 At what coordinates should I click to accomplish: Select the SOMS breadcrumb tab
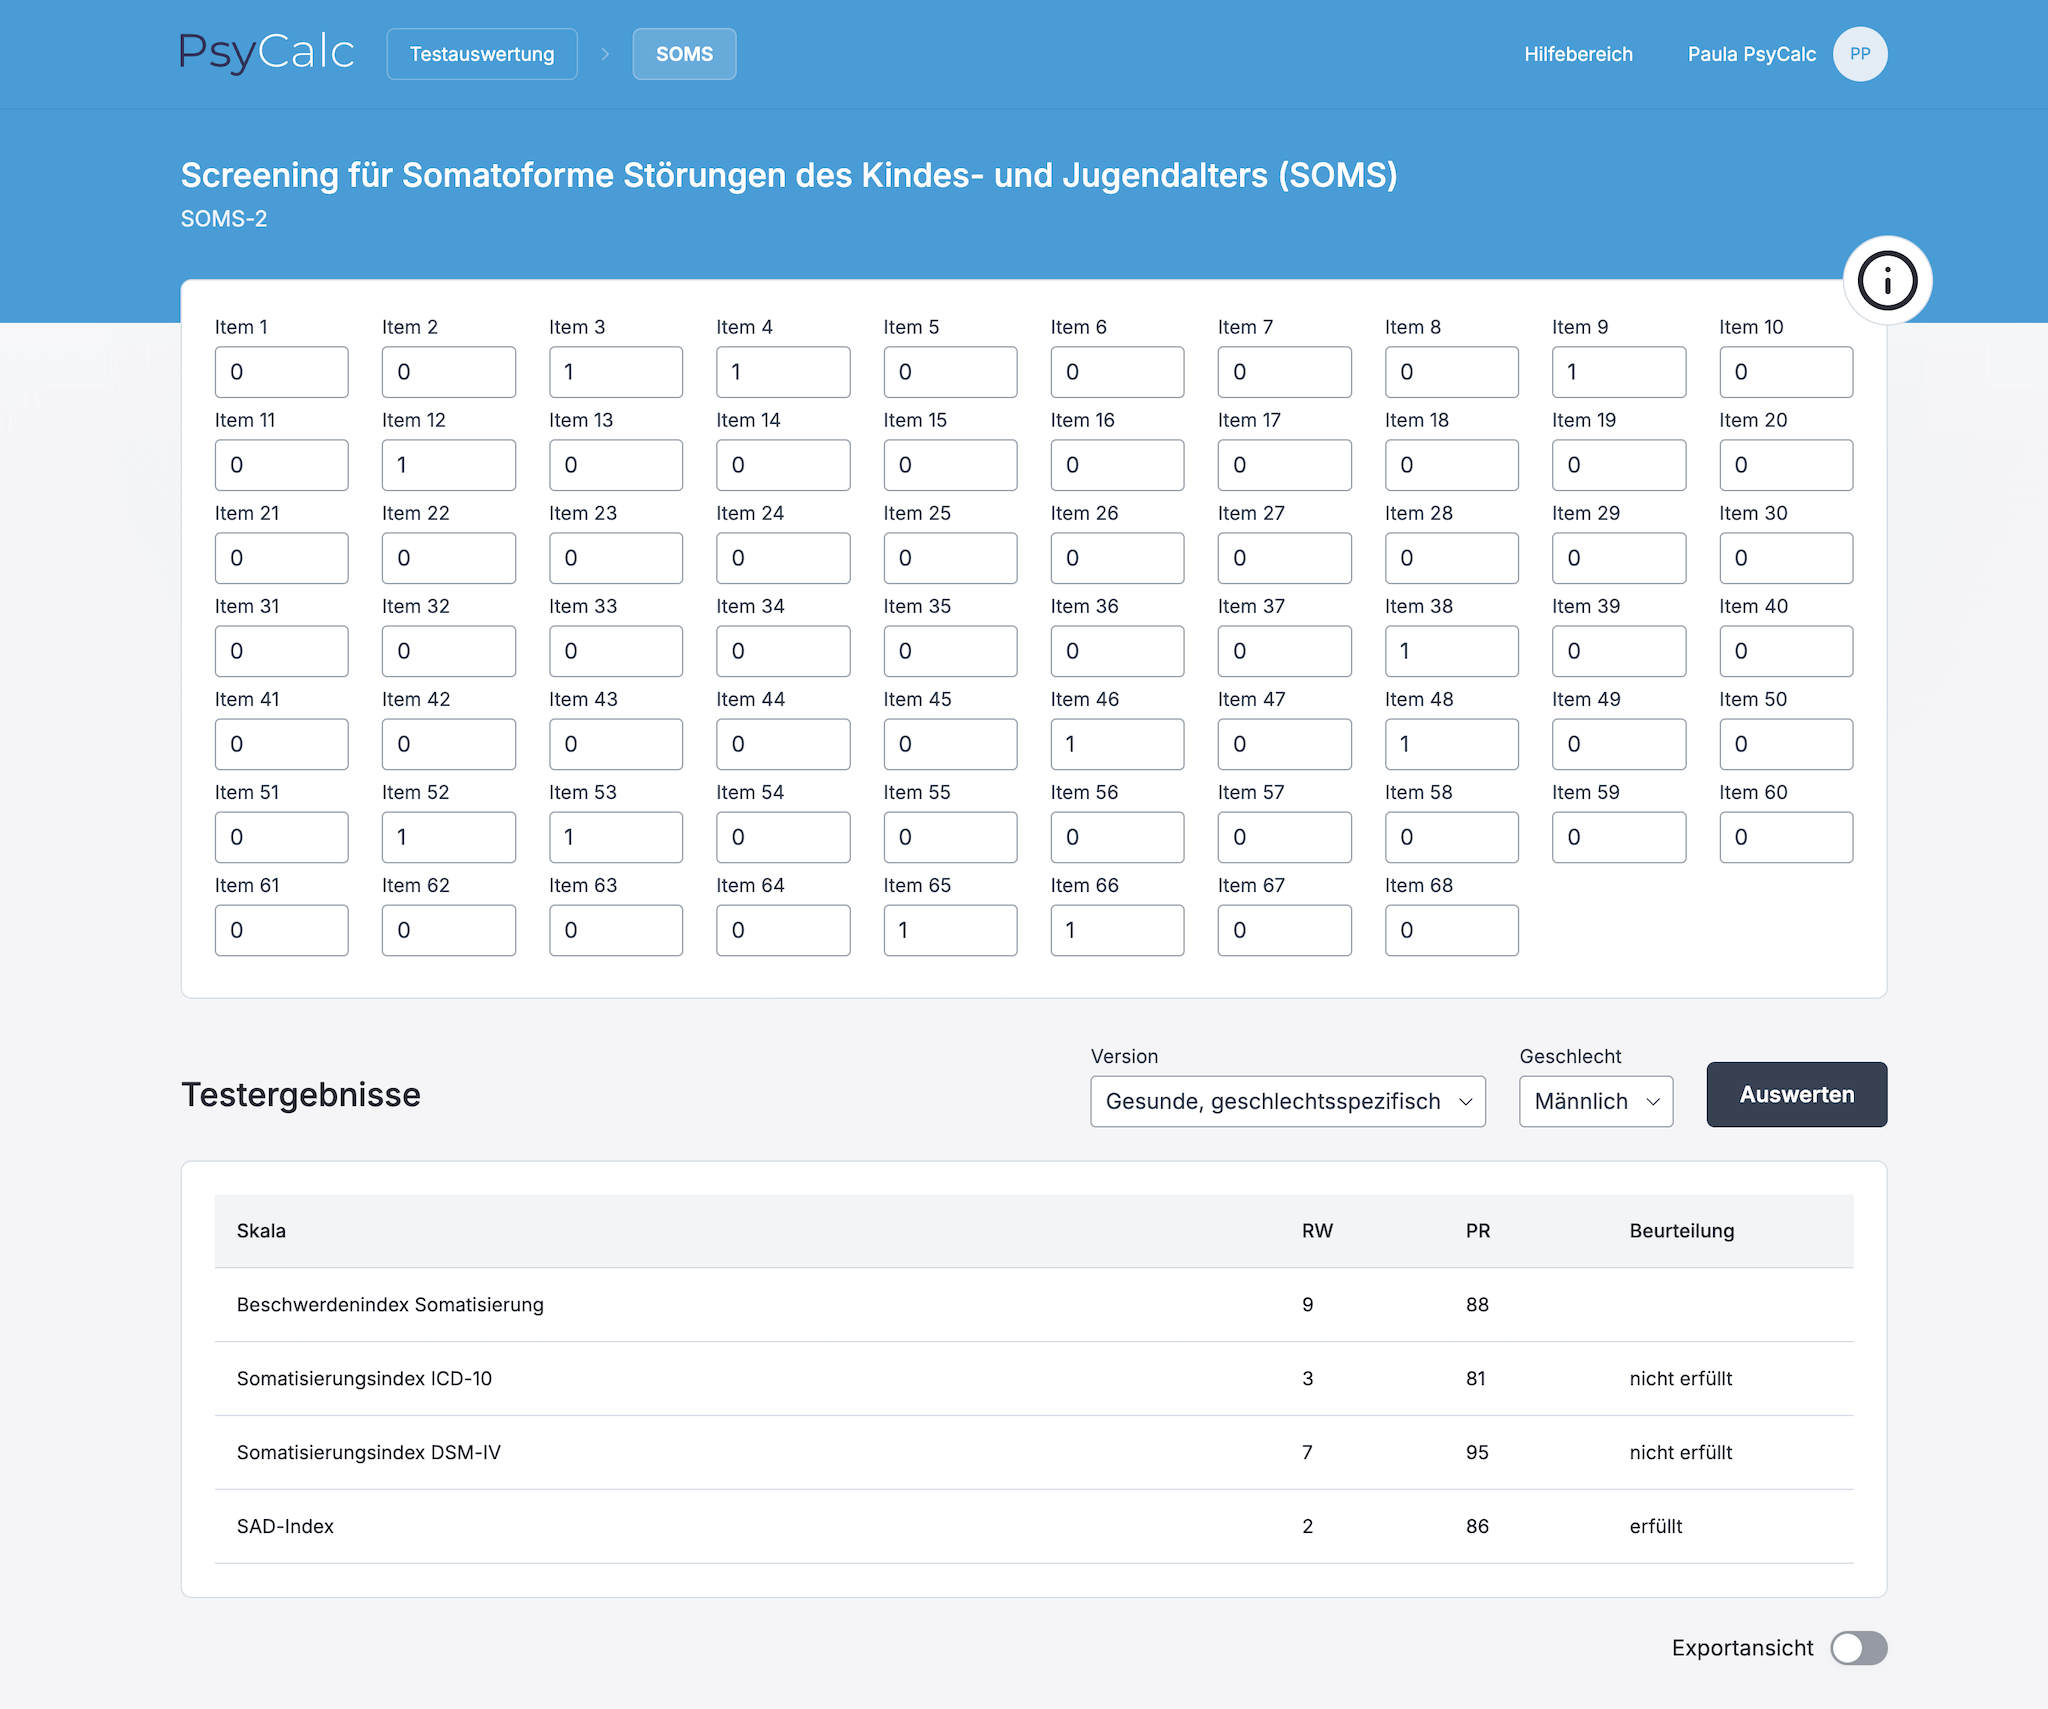pyautogui.click(x=684, y=54)
